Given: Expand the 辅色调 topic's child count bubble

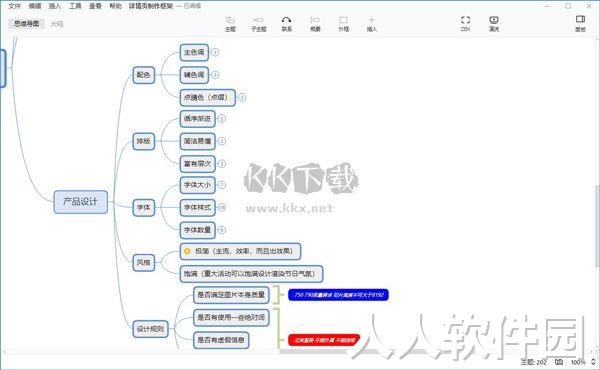Looking at the screenshot, I should point(215,75).
